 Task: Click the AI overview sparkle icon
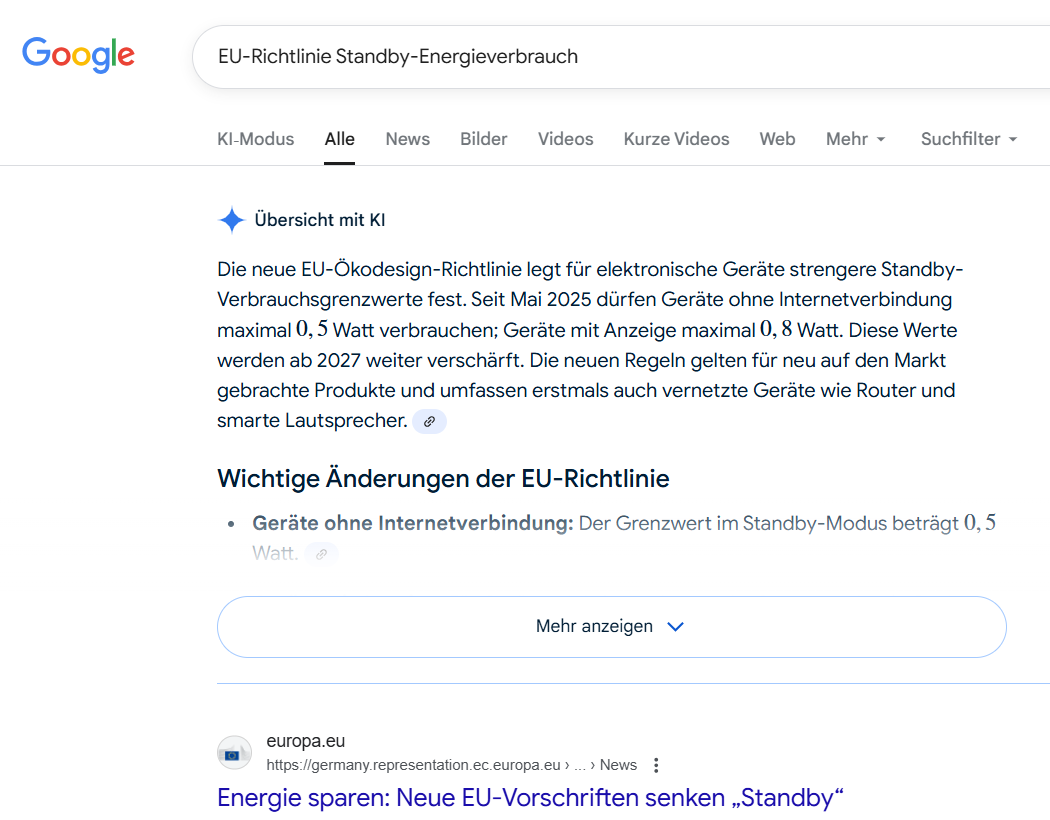click(232, 220)
